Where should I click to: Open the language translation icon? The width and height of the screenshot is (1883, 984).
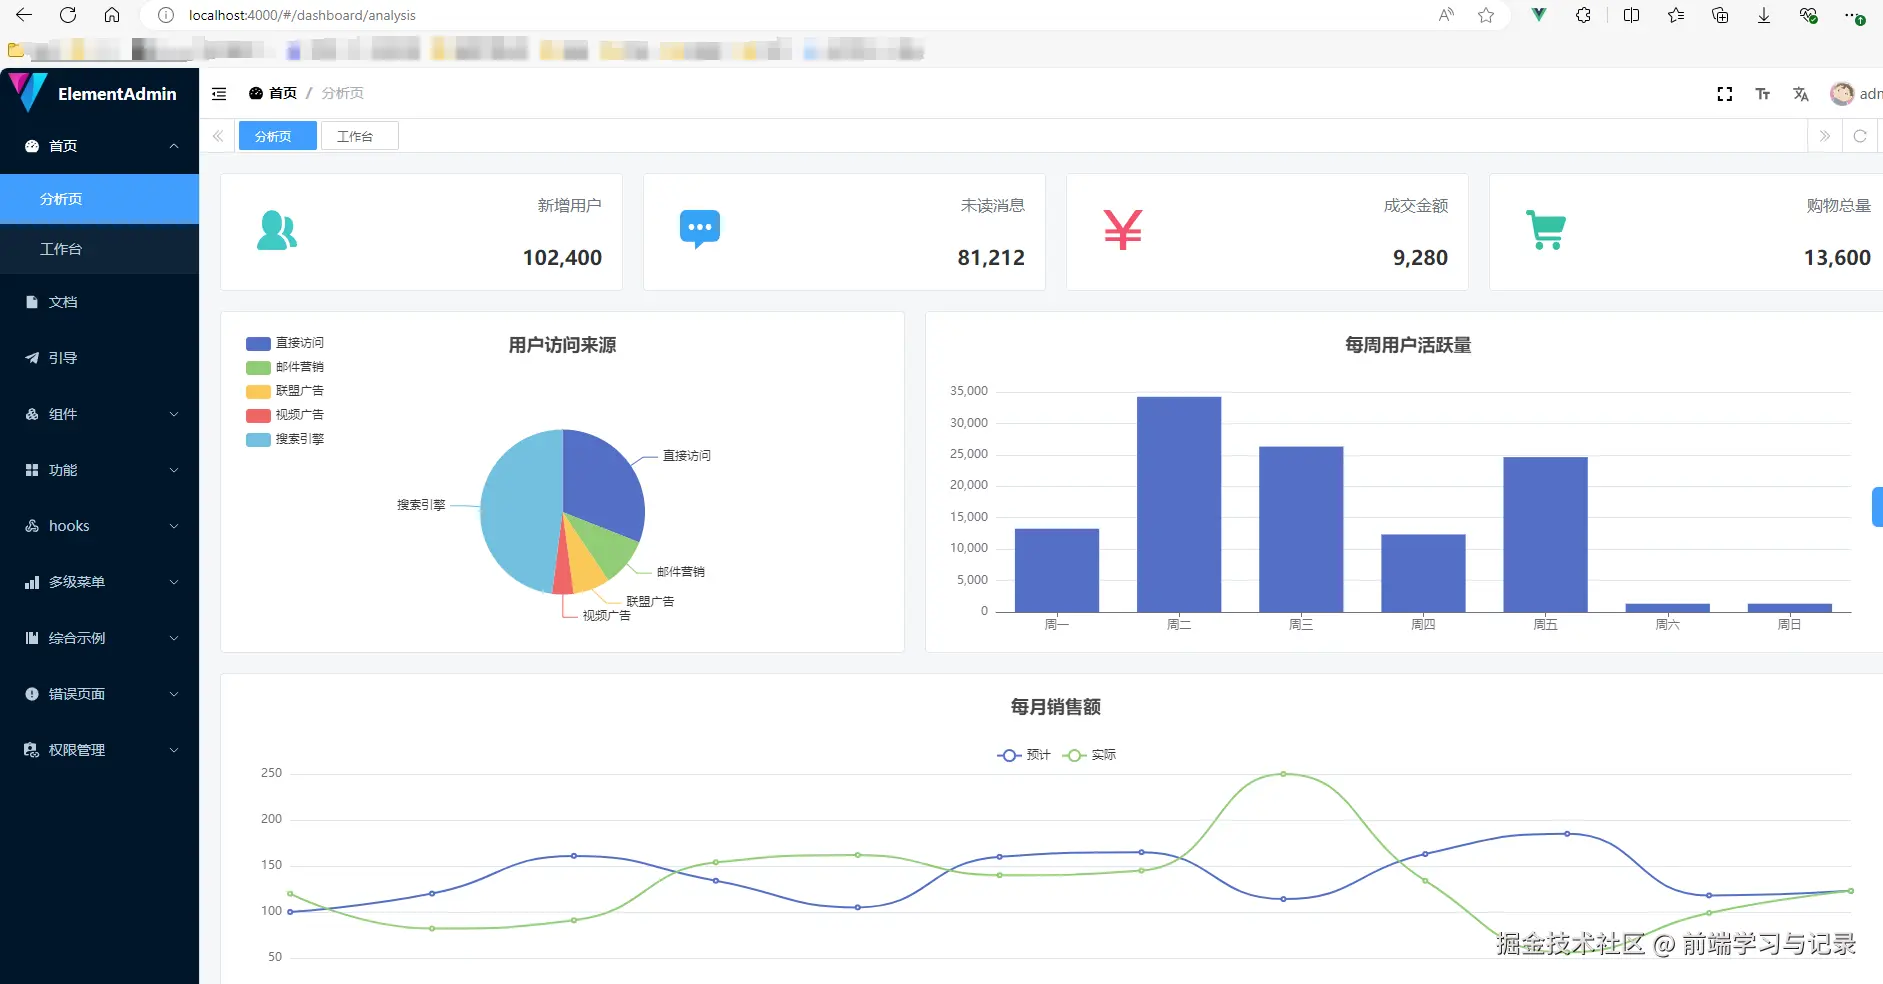click(x=1800, y=94)
